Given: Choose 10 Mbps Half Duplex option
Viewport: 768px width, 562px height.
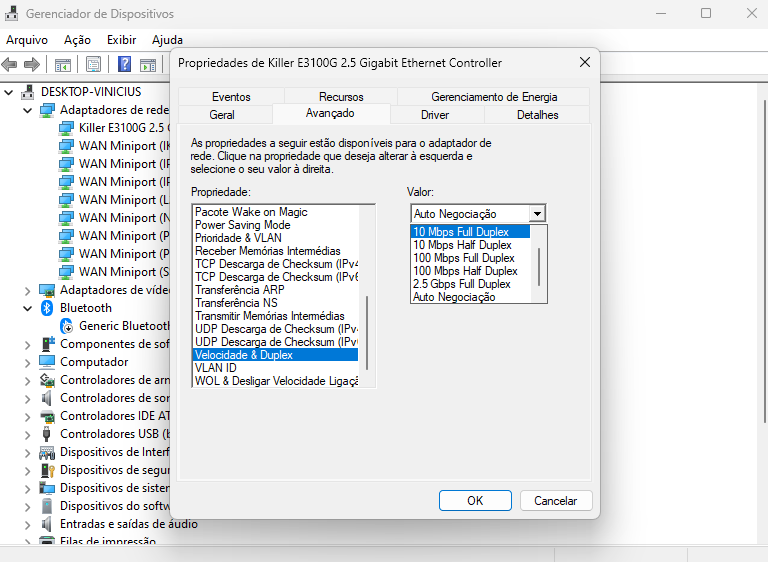Looking at the screenshot, I should point(471,244).
